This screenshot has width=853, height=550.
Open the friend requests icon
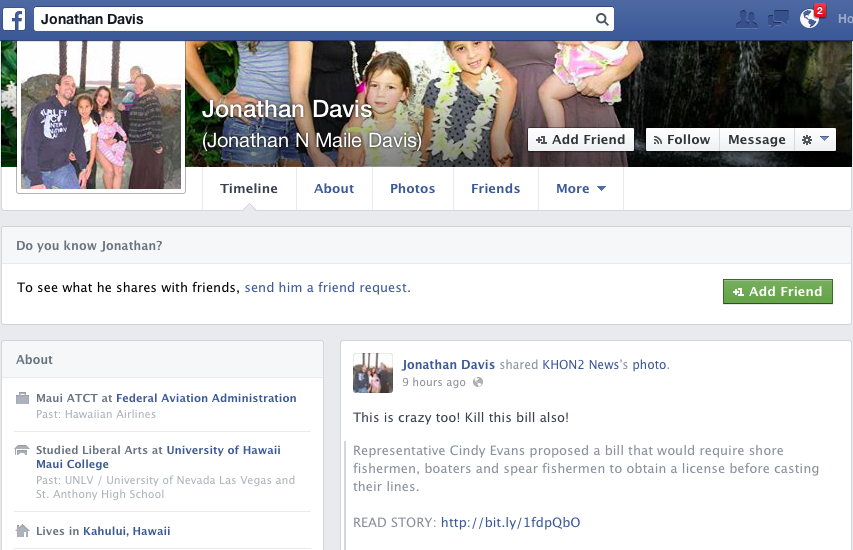[x=745, y=19]
